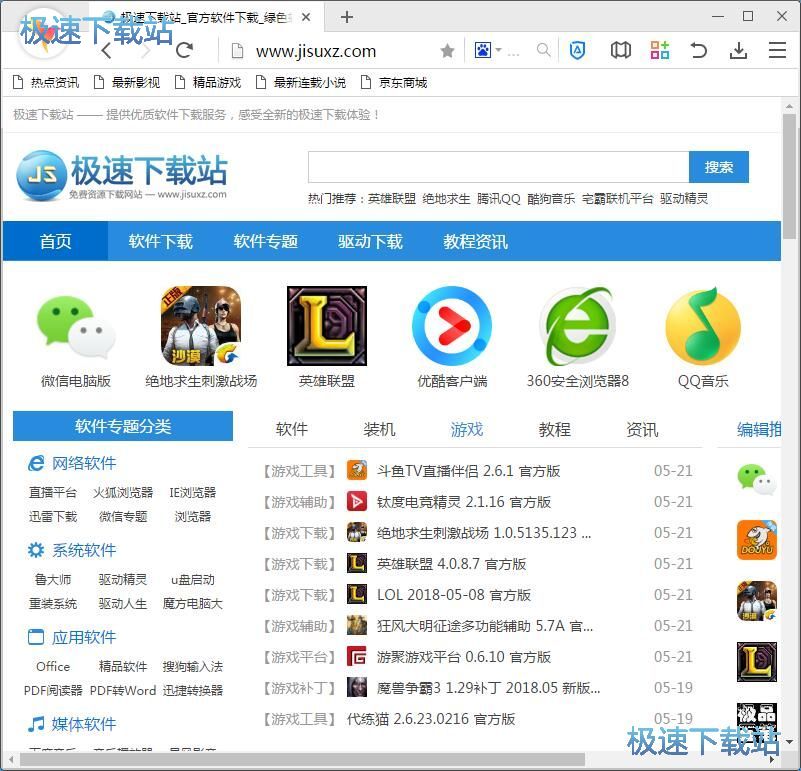Image resolution: width=801 pixels, height=771 pixels.
Task: Open 代练猫 2.6.23.0216 官方版 entry
Action: coord(431,719)
